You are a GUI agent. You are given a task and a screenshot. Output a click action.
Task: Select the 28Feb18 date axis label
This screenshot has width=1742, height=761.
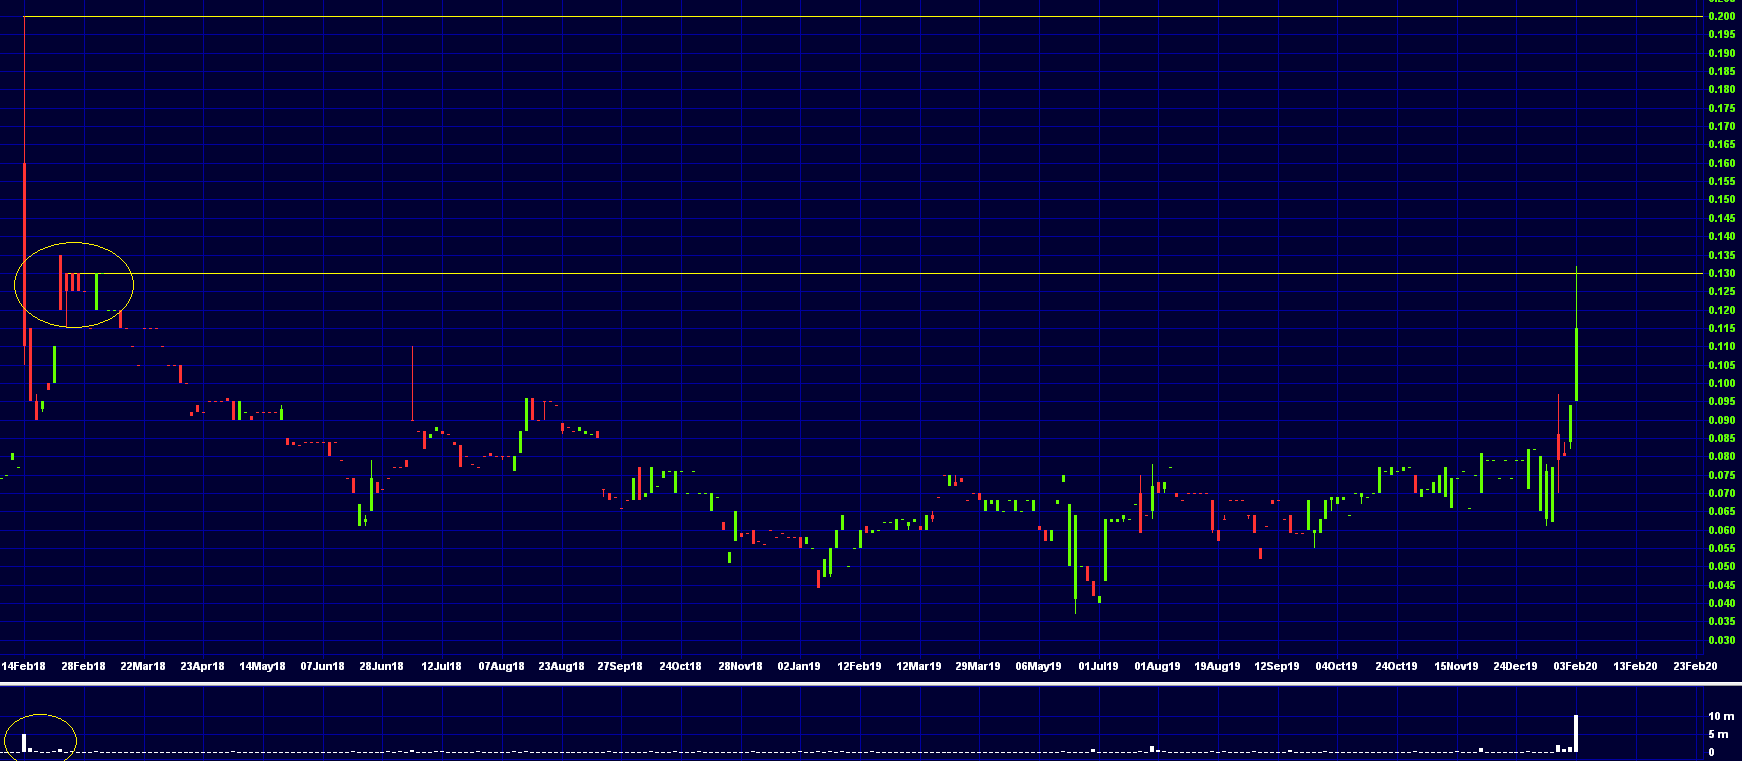83,666
